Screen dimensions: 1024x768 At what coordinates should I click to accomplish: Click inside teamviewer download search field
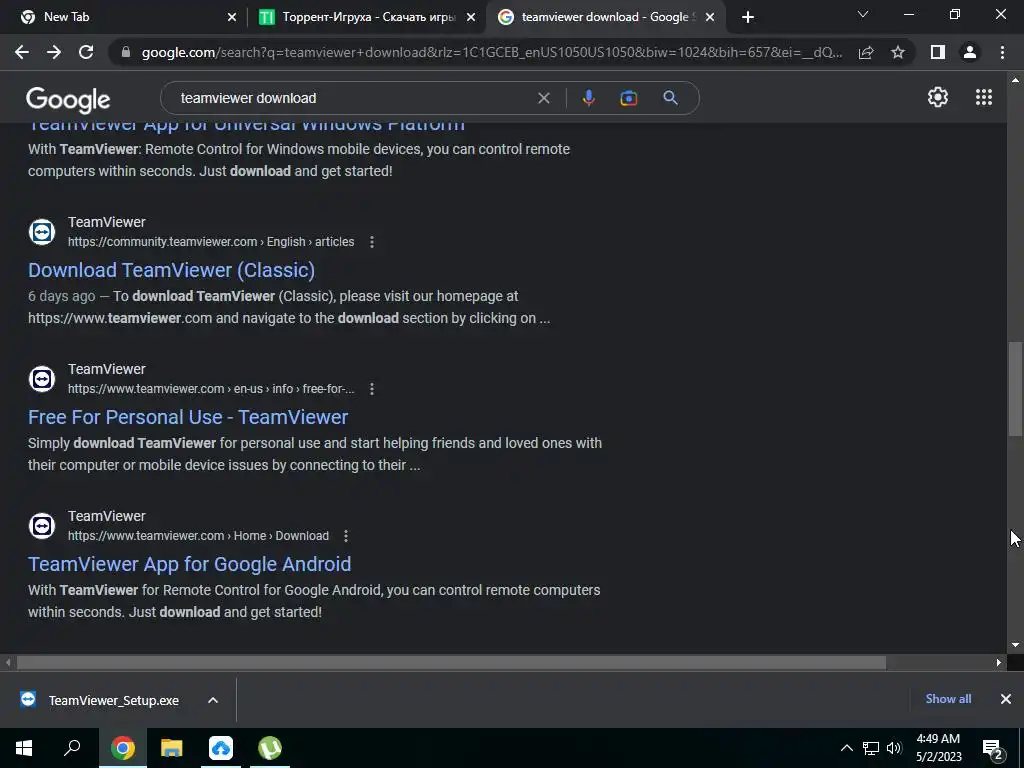(x=353, y=98)
